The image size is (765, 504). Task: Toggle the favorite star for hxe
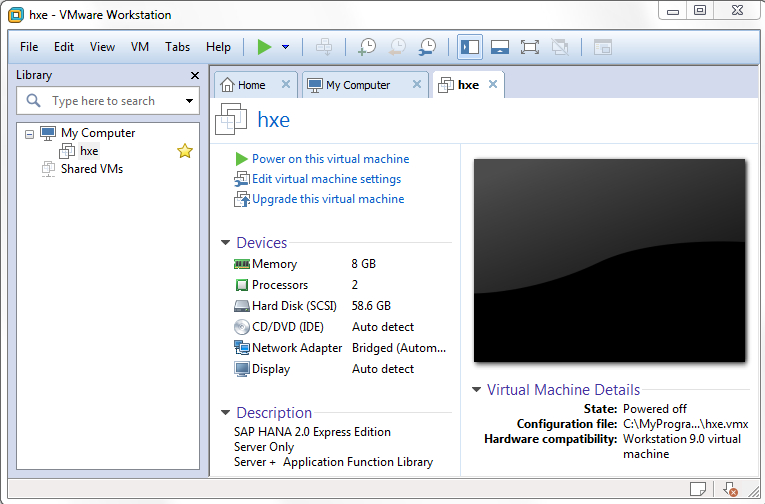pyautogui.click(x=185, y=151)
